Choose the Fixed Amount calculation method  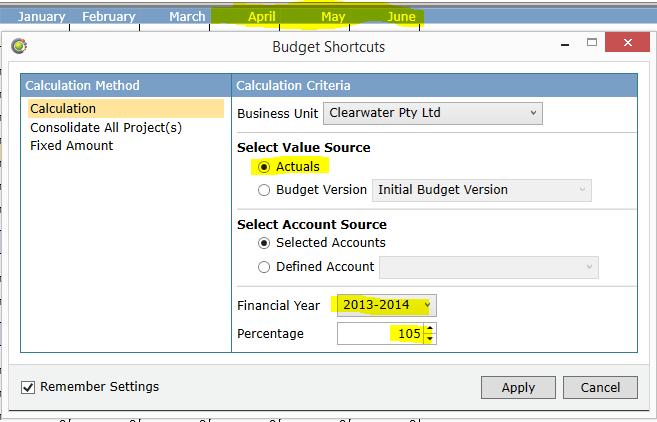point(72,145)
